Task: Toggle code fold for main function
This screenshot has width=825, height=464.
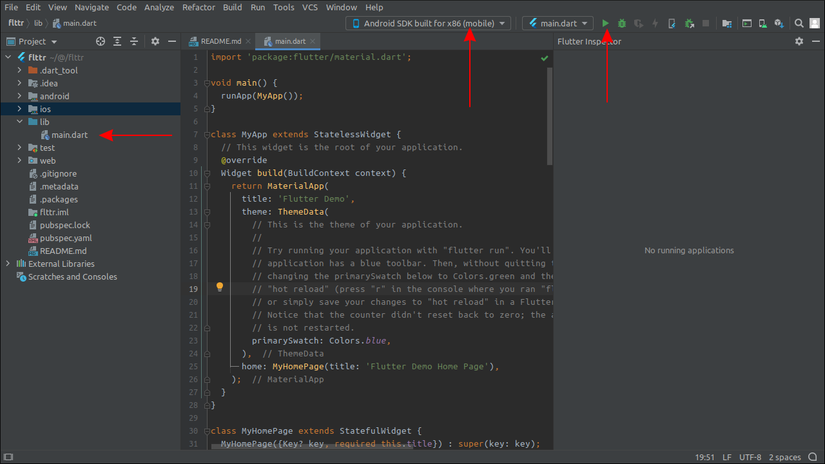Action: 206,83
